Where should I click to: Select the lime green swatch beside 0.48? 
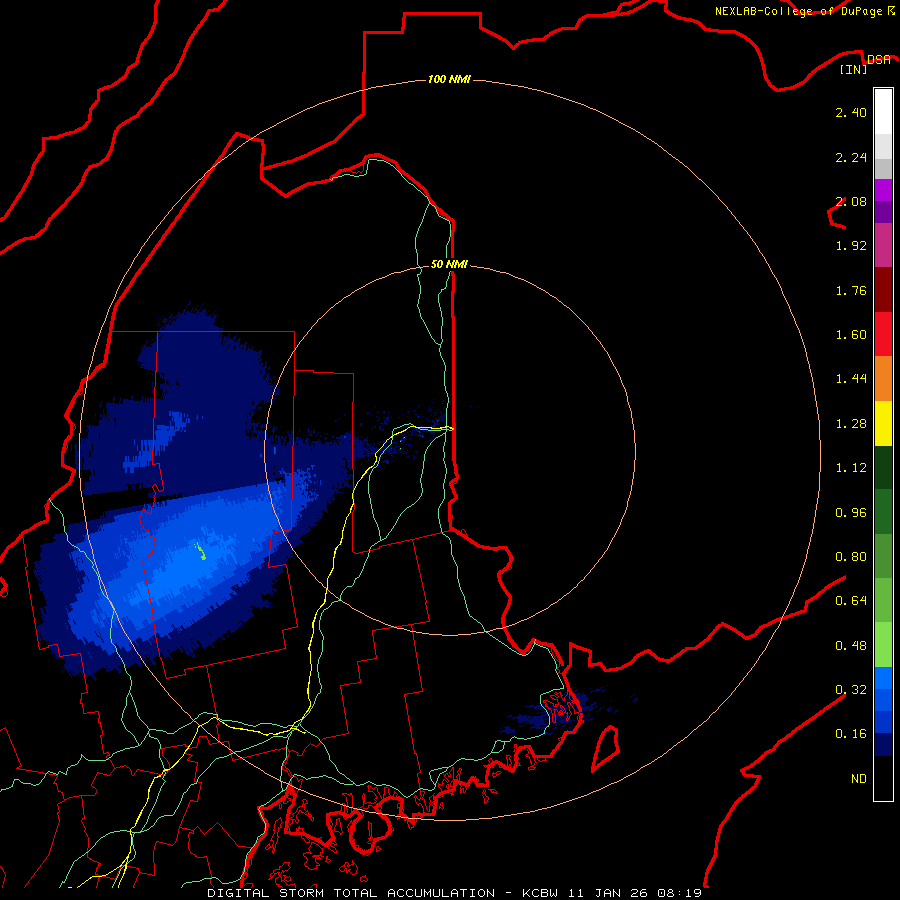(x=883, y=645)
